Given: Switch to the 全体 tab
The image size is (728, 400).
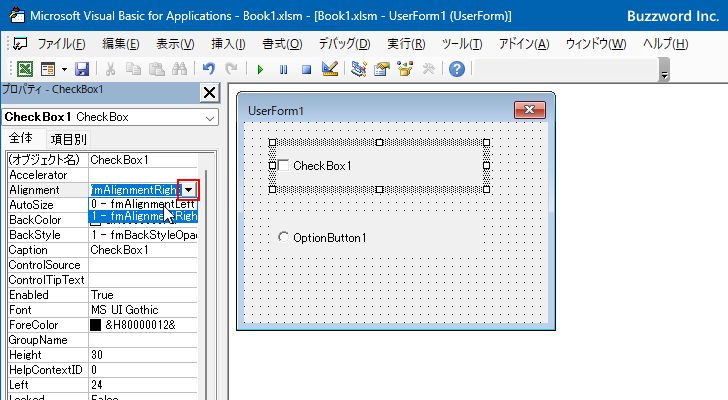Looking at the screenshot, I should [x=21, y=138].
